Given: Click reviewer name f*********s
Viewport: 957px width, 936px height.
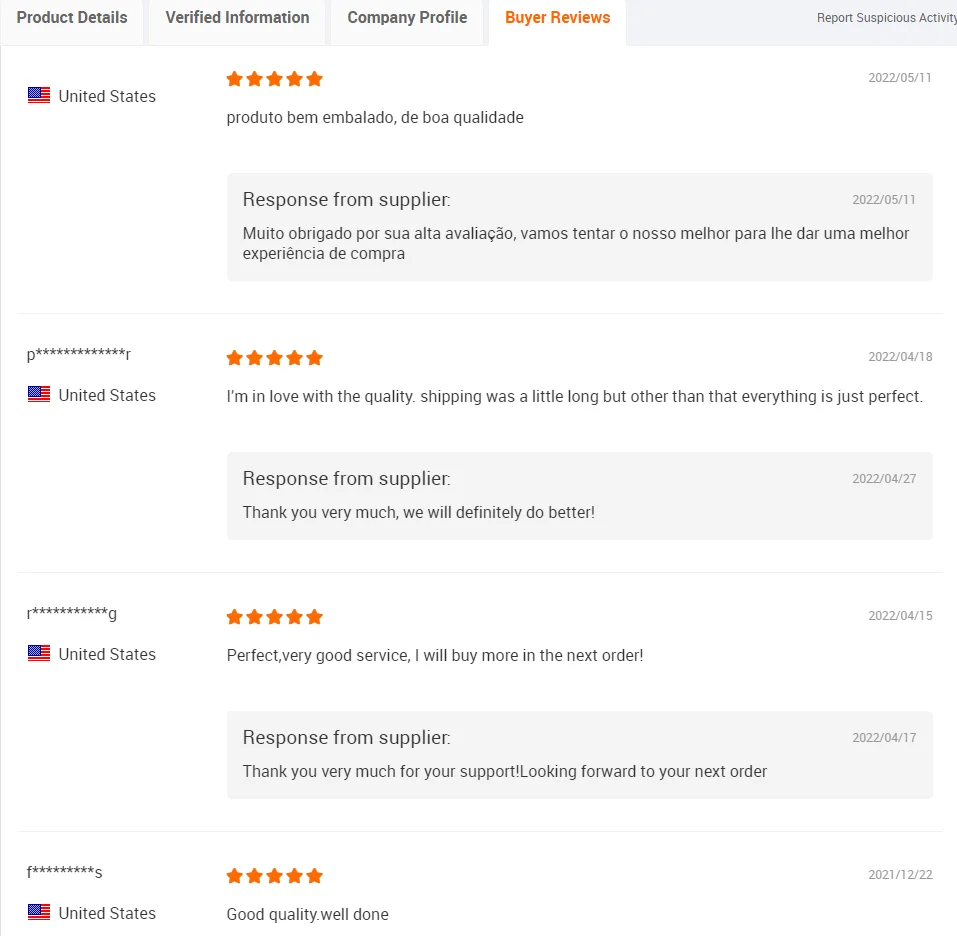Looking at the screenshot, I should [x=65, y=872].
